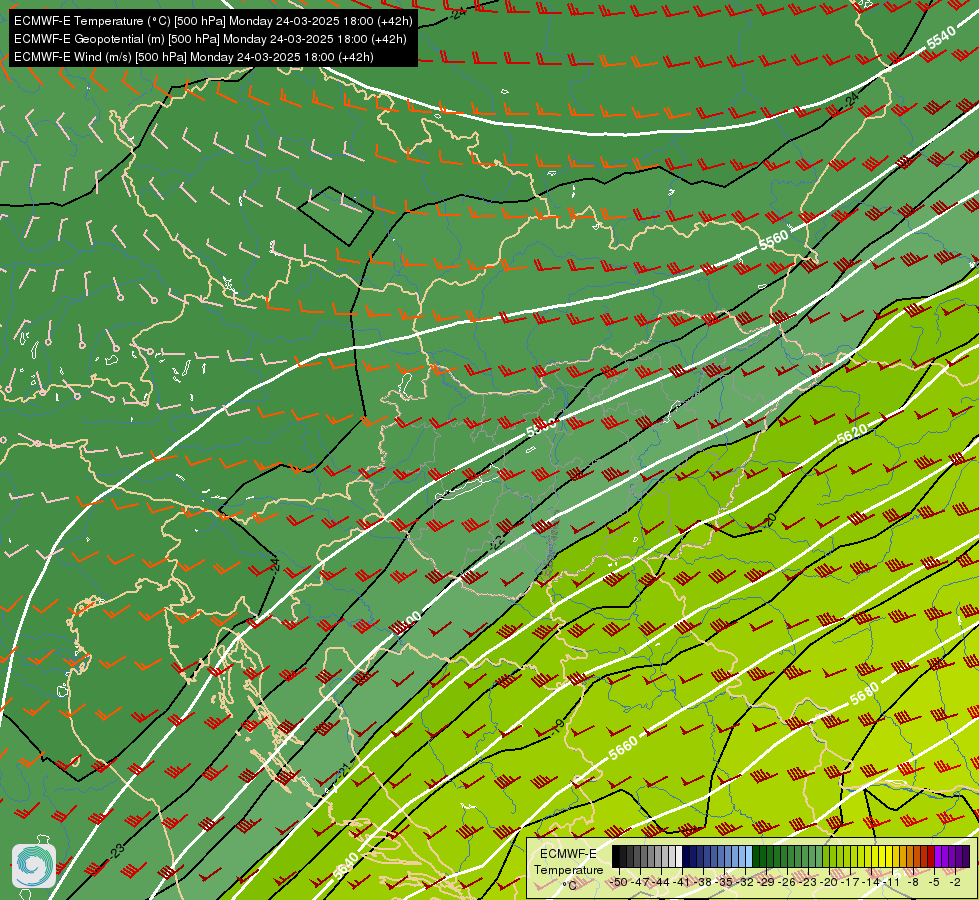This screenshot has height=900, width=979.
Task: Click the -44 tick label in the legend
Action: 662,882
